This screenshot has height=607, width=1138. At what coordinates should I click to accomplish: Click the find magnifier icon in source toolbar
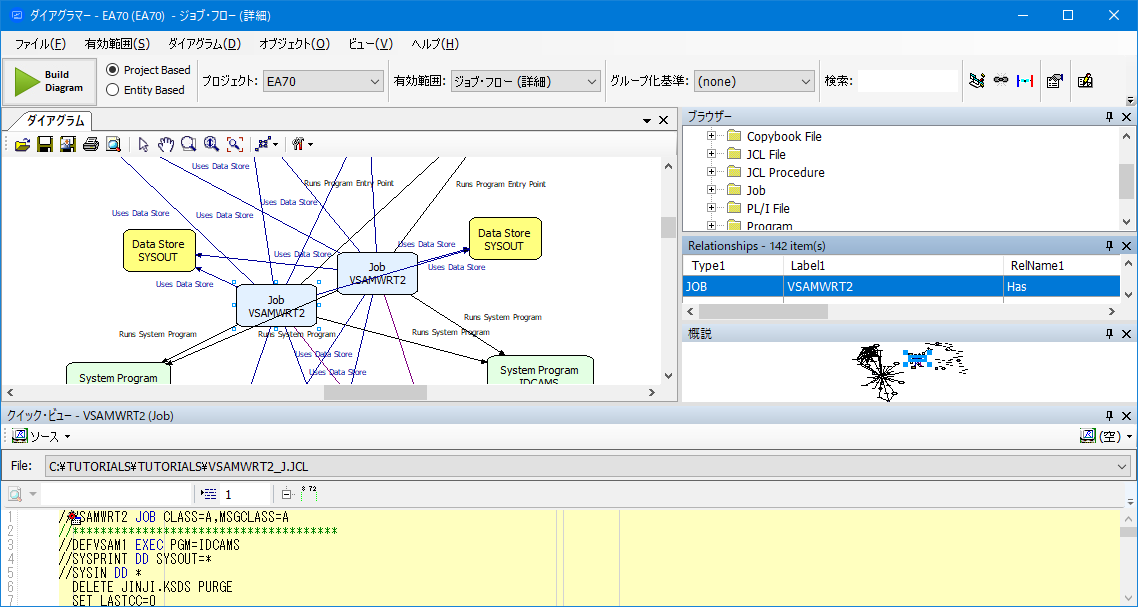(15, 494)
